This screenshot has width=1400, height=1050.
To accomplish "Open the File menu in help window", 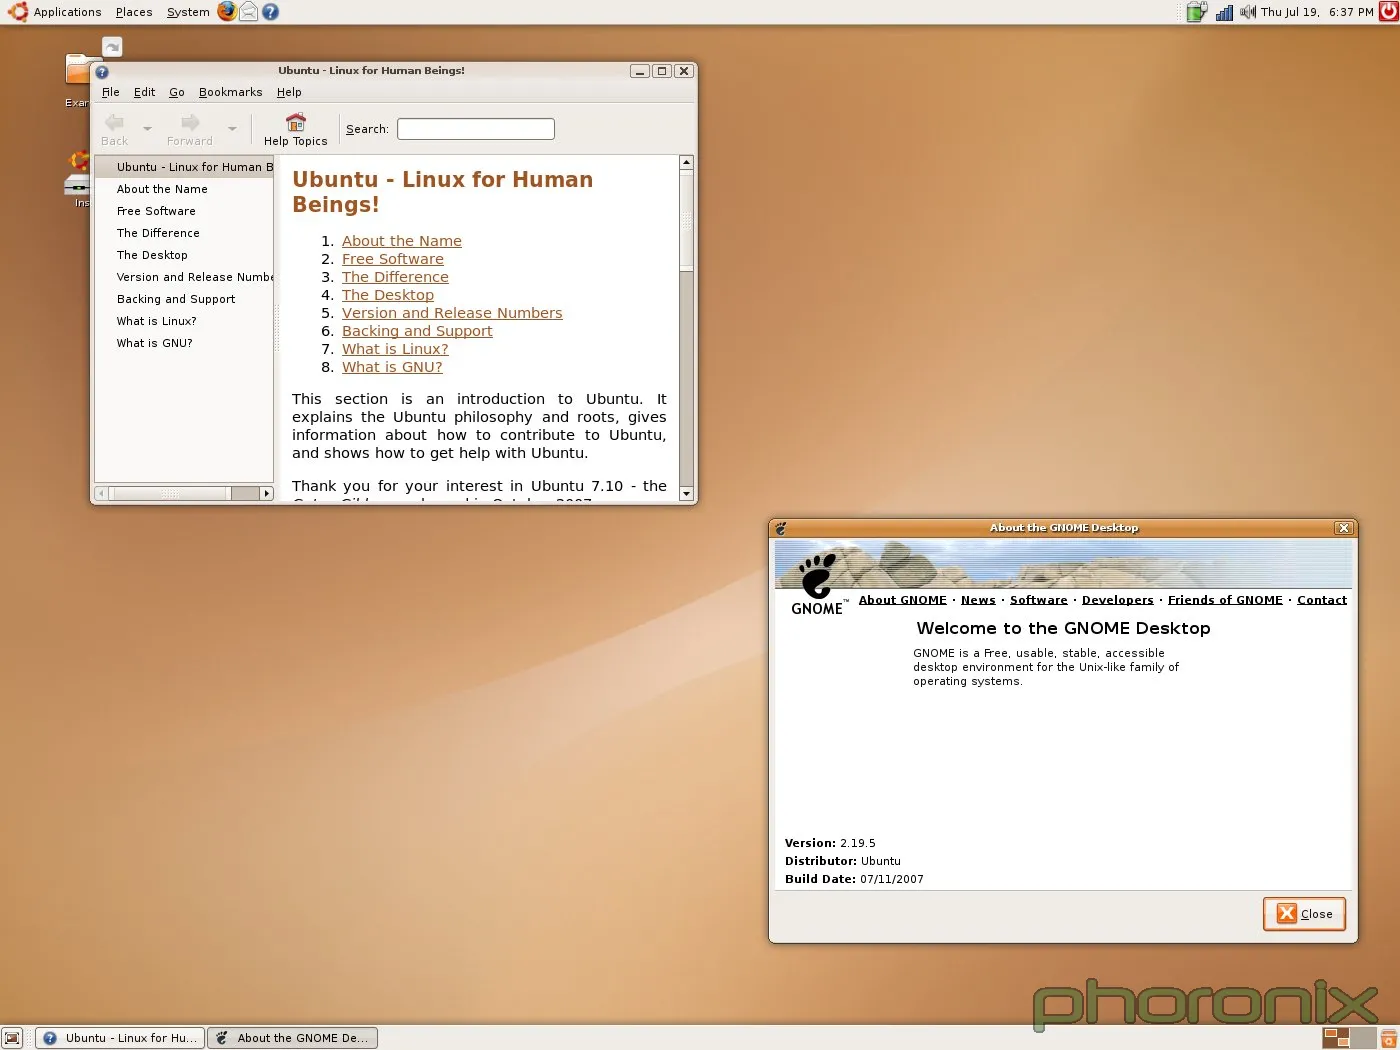I will point(110,92).
